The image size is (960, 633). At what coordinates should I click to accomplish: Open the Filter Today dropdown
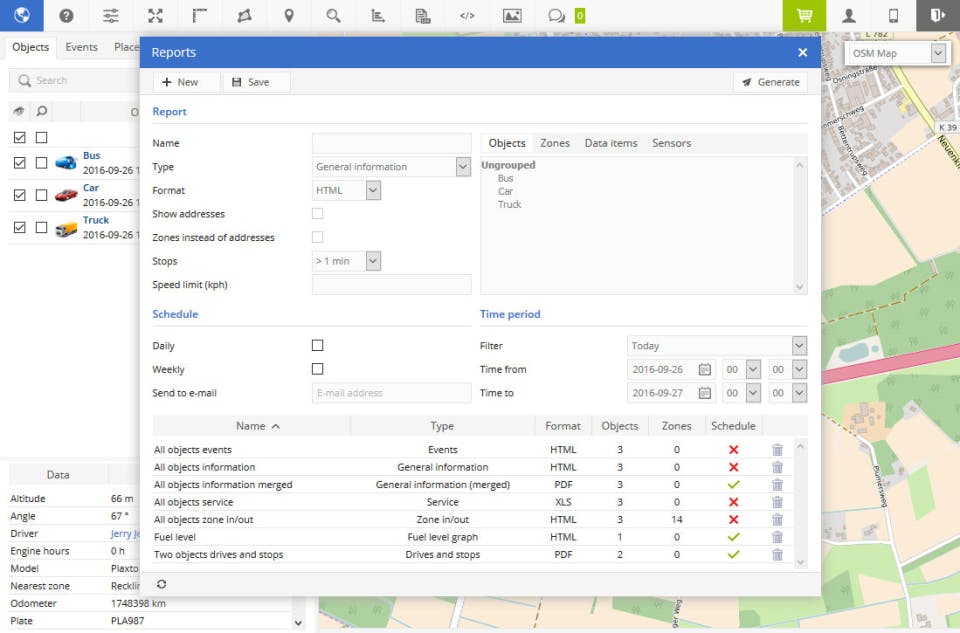716,346
